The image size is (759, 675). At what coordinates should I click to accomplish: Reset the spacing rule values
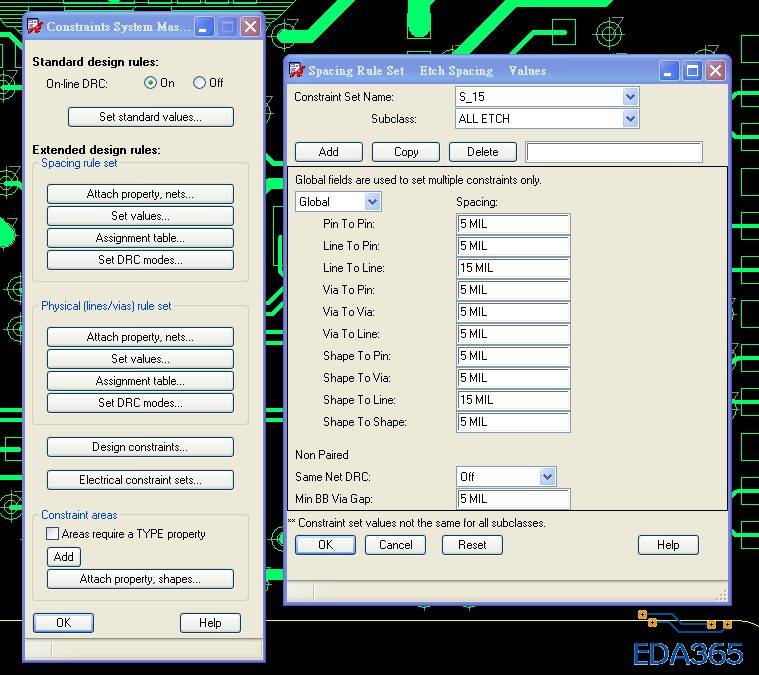[472, 545]
